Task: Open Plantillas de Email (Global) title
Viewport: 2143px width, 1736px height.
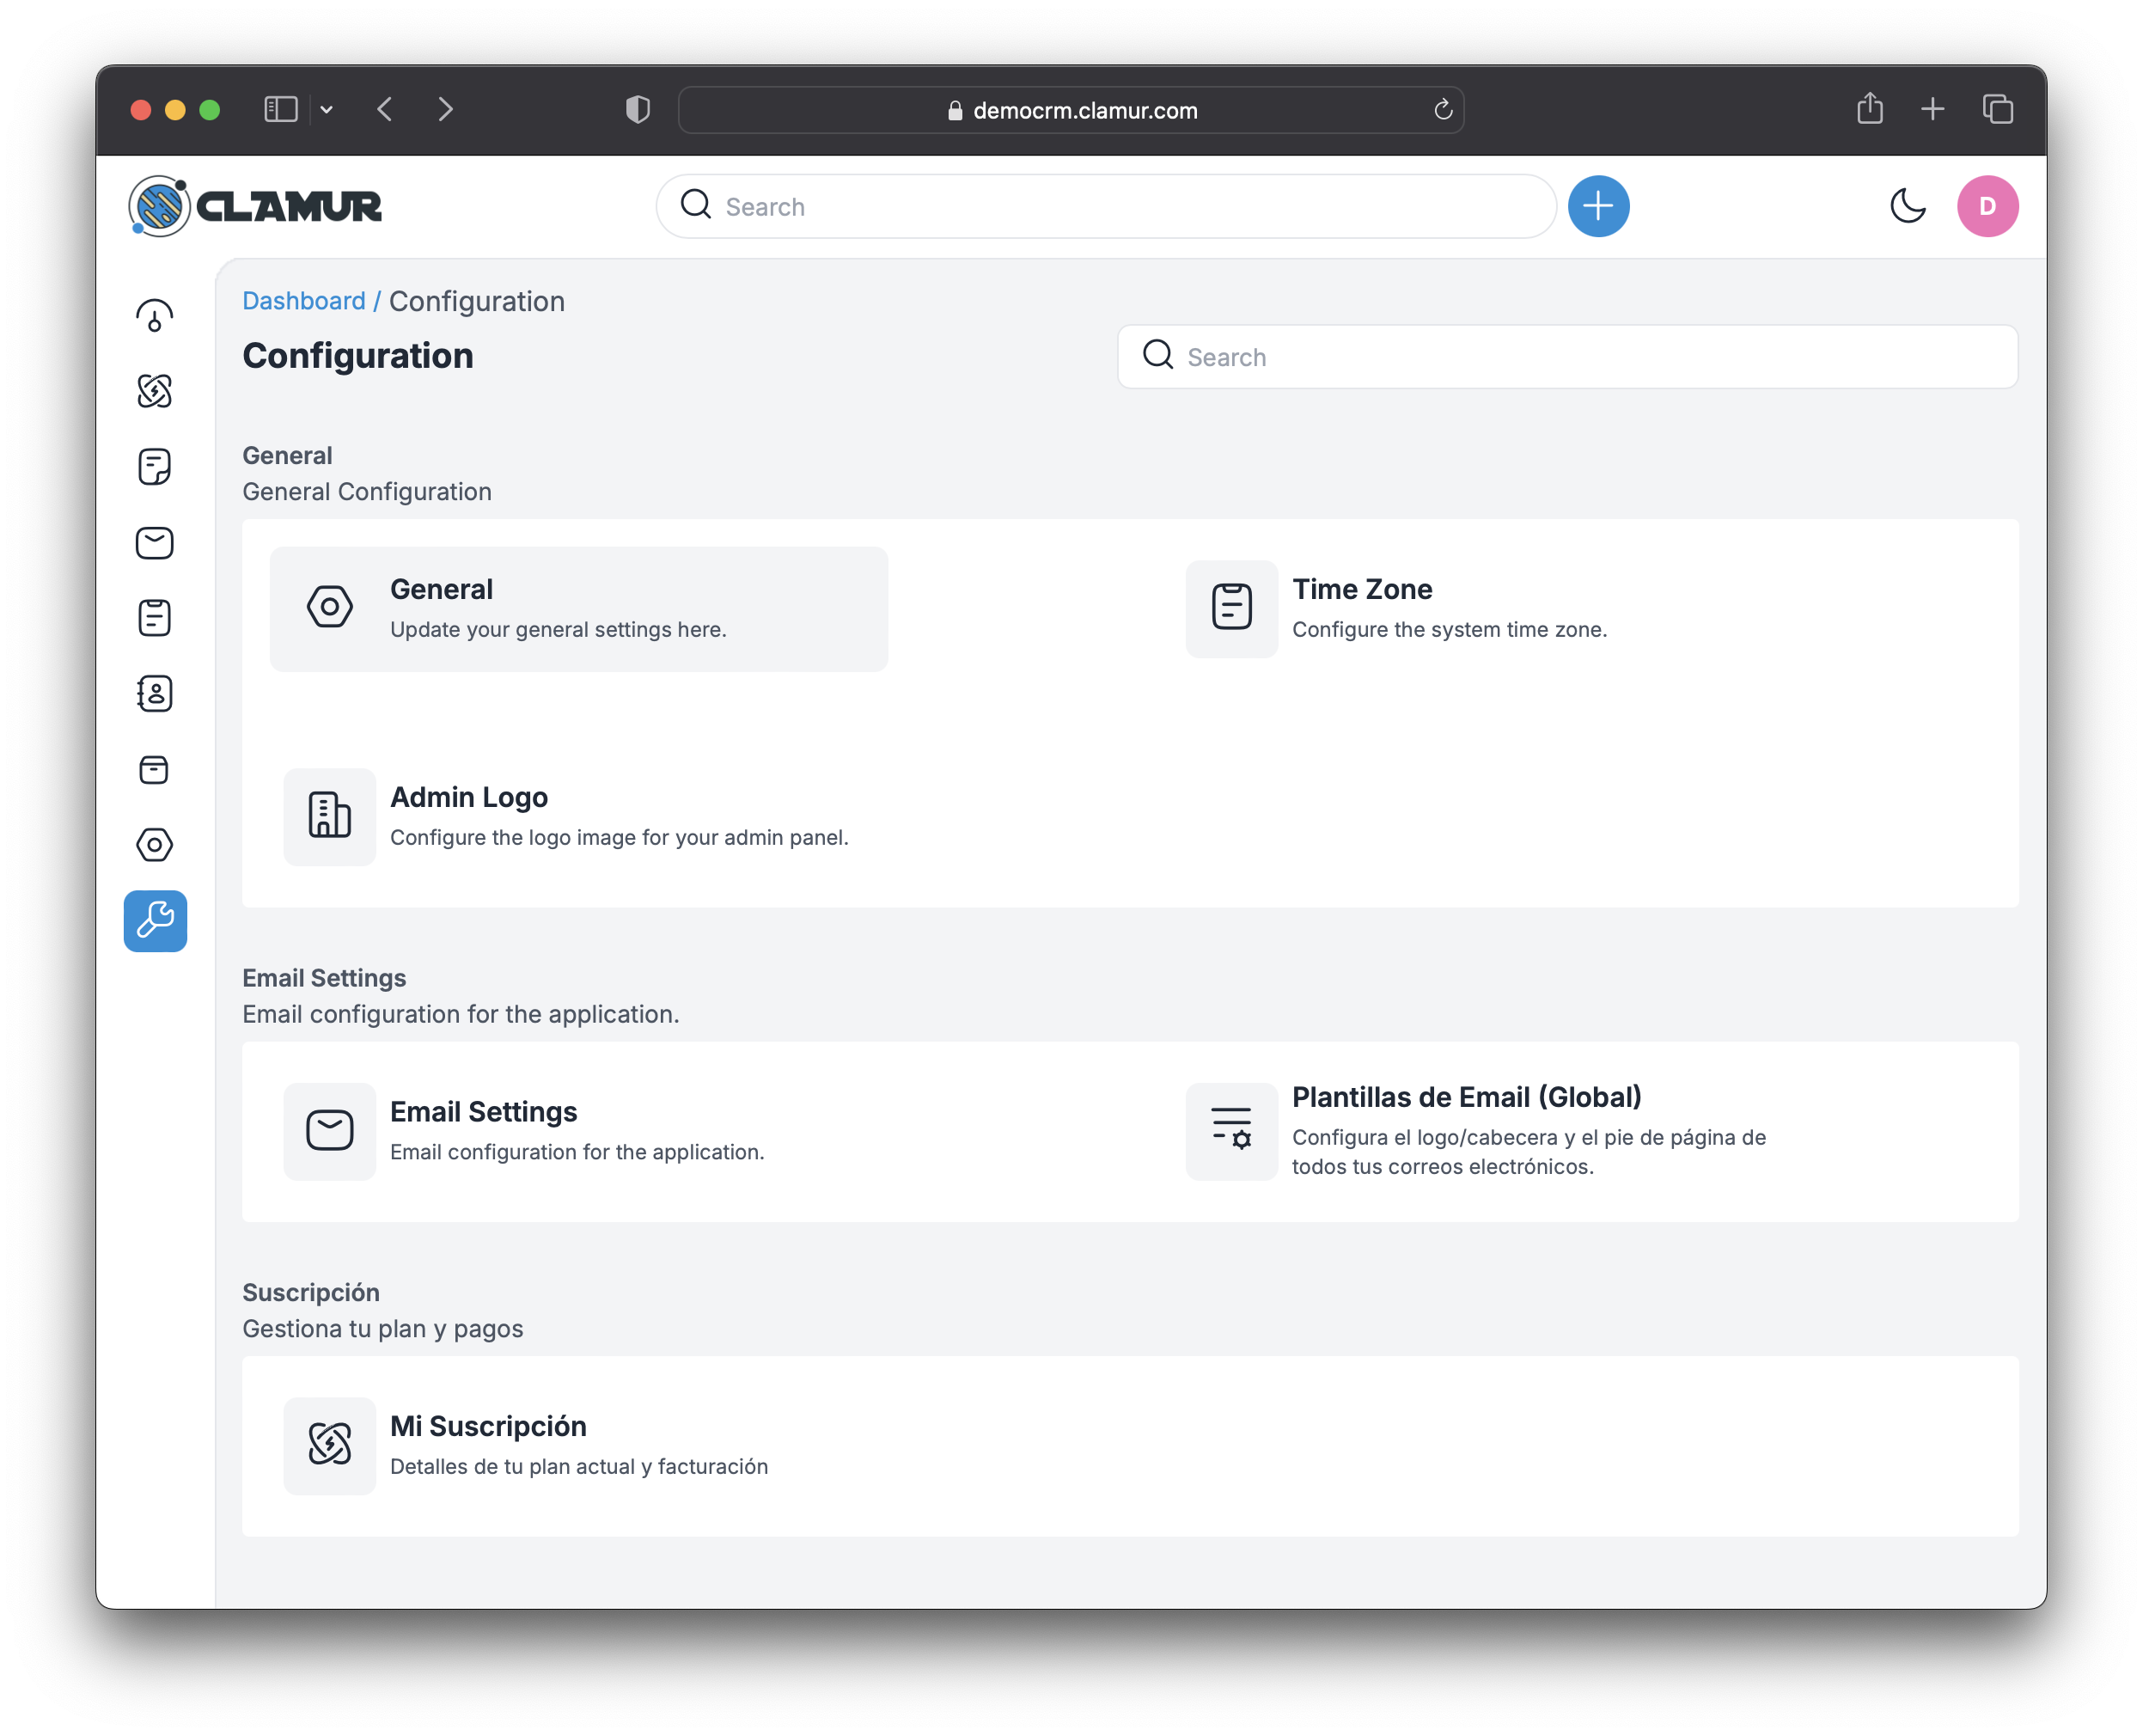Action: [x=1466, y=1097]
